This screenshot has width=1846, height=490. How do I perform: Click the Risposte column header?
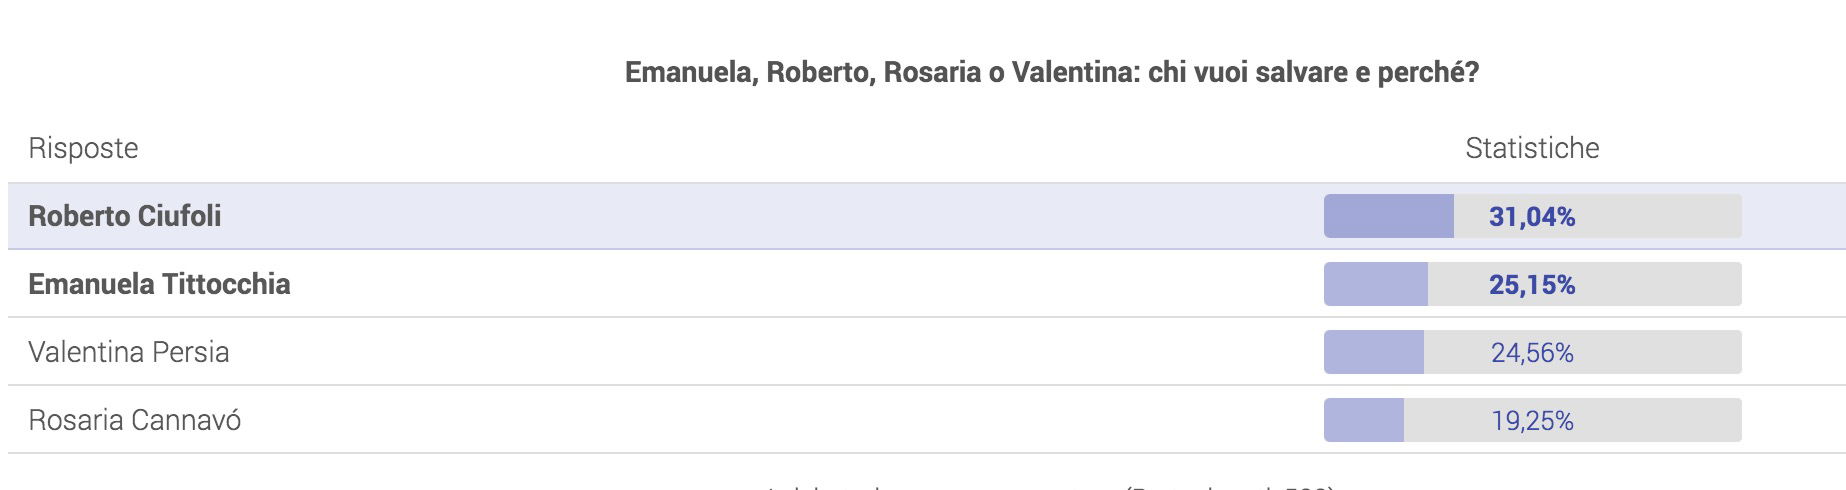84,148
